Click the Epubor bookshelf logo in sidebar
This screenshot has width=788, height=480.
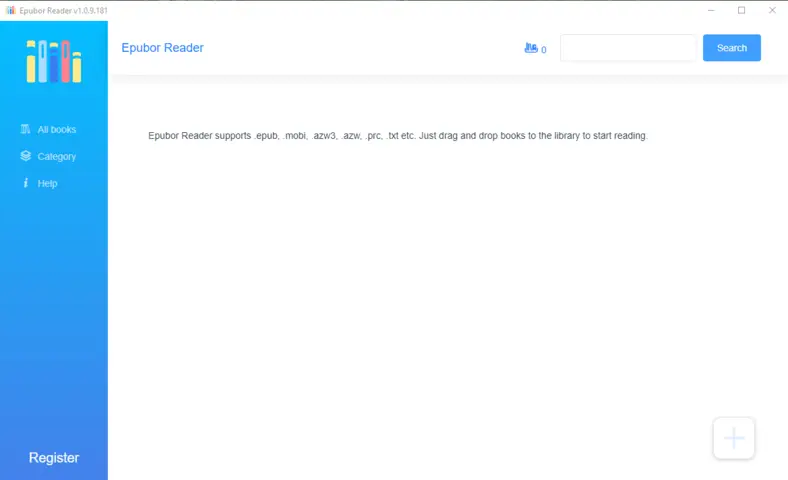click(54, 61)
